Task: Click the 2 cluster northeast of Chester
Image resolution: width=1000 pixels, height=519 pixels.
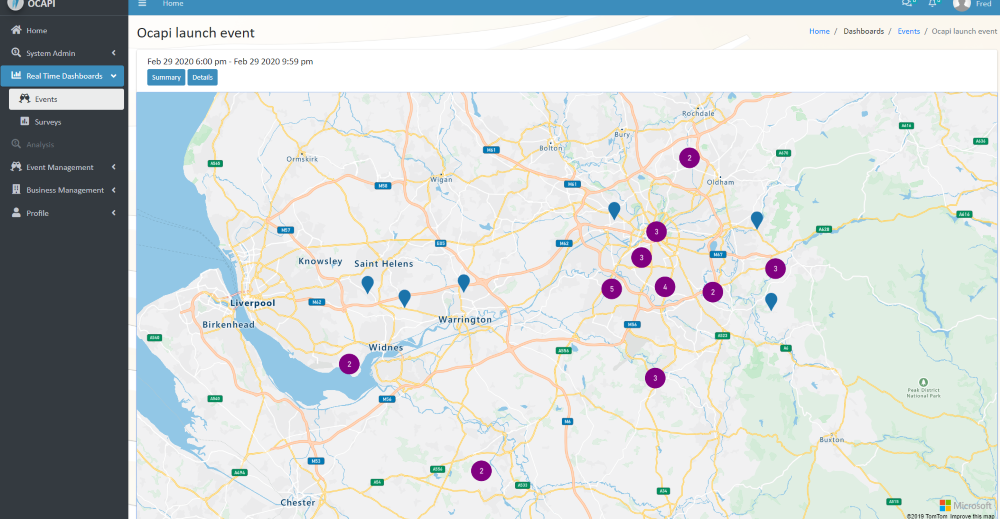Action: pos(482,471)
